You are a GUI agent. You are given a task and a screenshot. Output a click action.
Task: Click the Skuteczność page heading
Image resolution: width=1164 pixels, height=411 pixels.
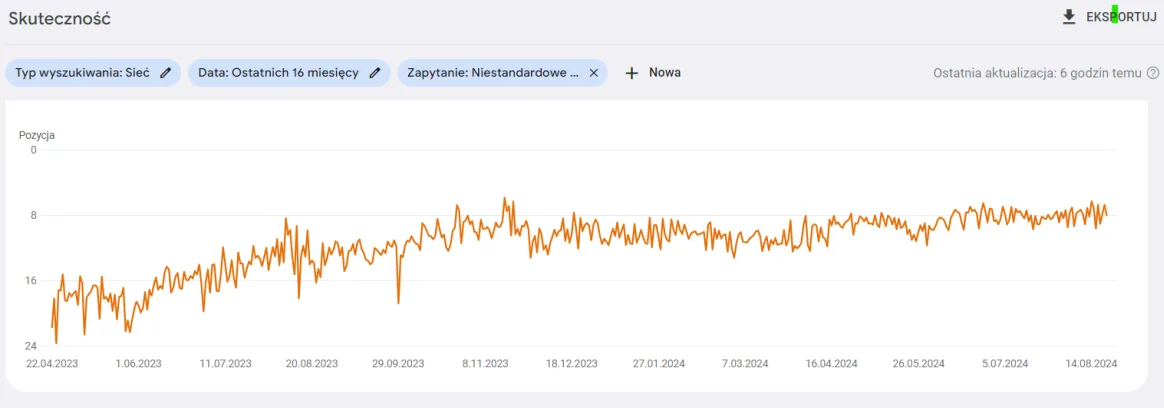[59, 19]
